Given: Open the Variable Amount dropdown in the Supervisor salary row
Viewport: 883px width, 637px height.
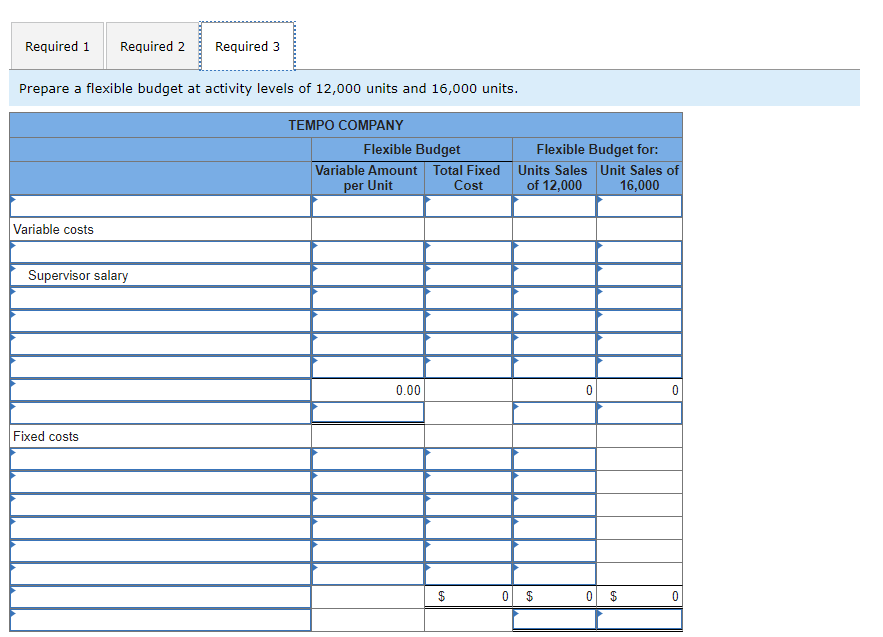Looking at the screenshot, I should [x=367, y=275].
